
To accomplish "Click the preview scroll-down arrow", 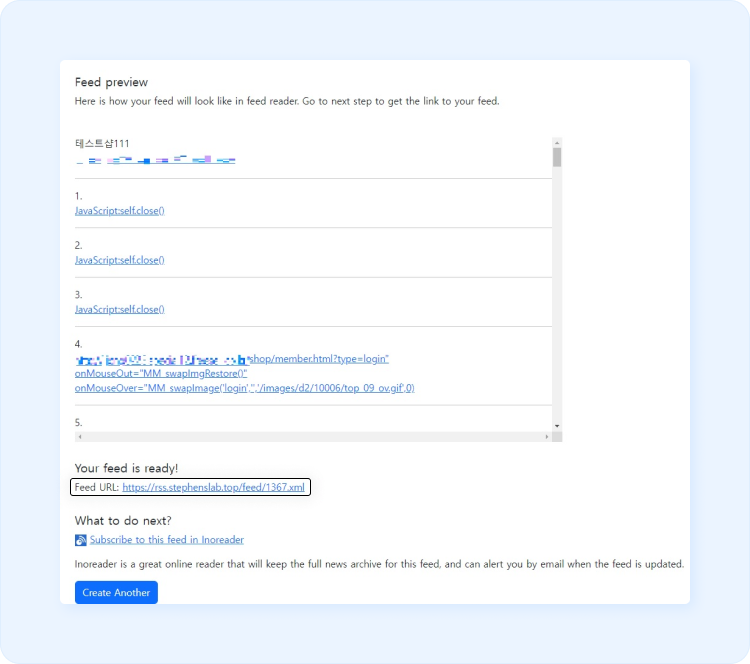I will [557, 426].
